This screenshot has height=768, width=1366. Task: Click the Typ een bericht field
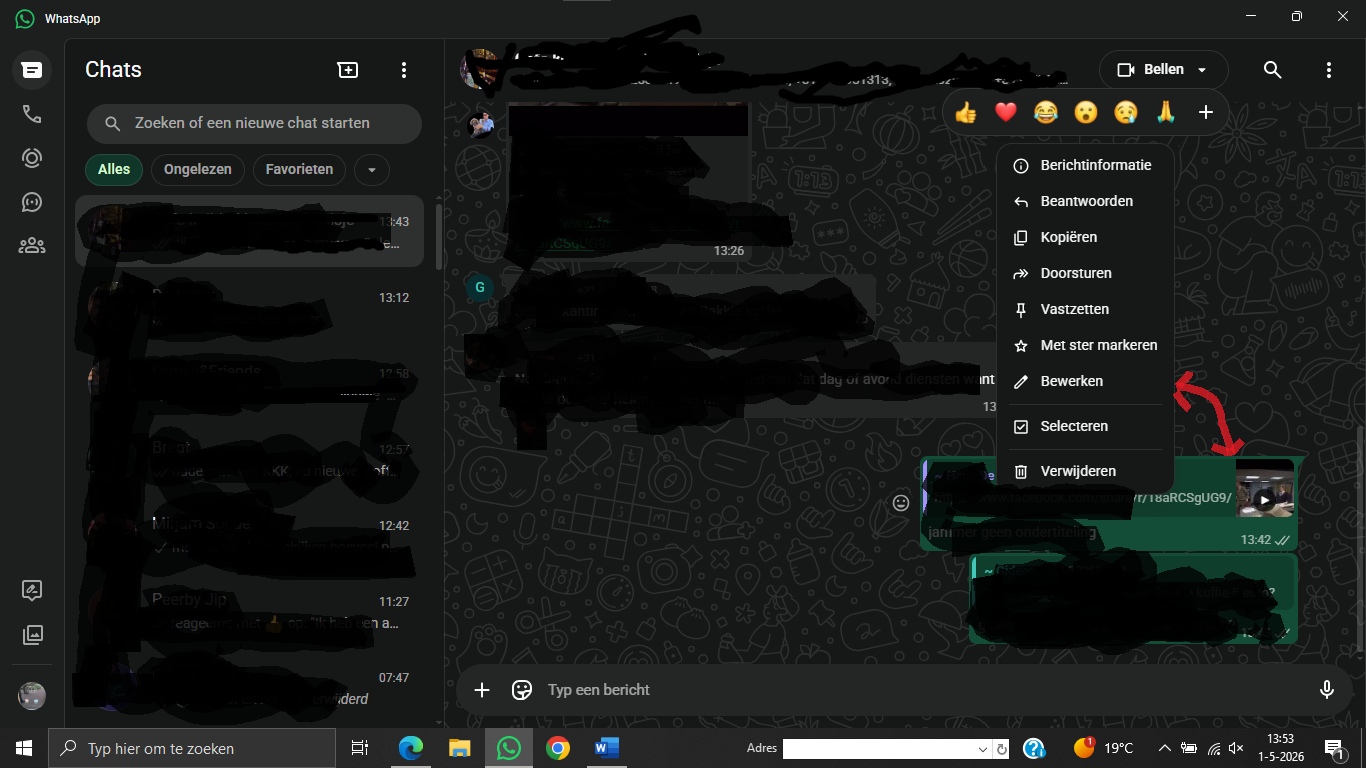[925, 690]
